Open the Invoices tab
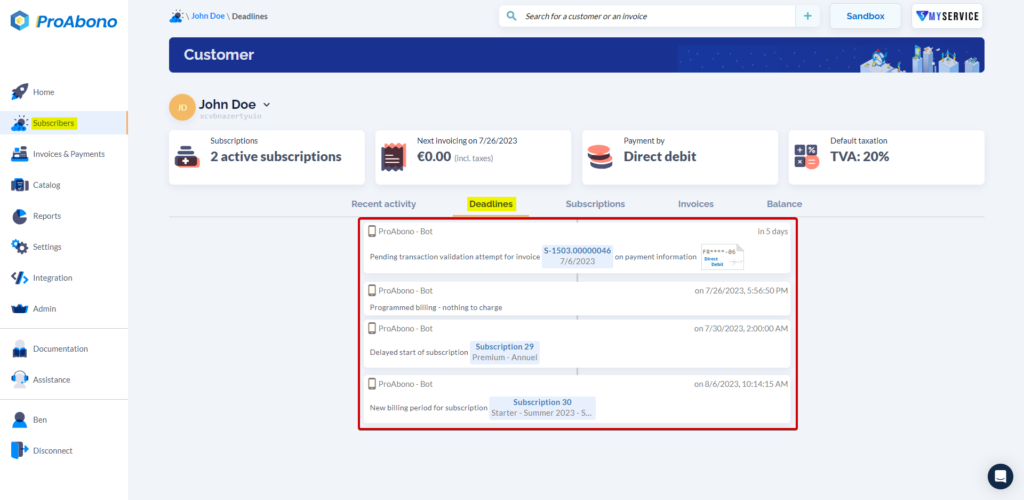 (696, 204)
